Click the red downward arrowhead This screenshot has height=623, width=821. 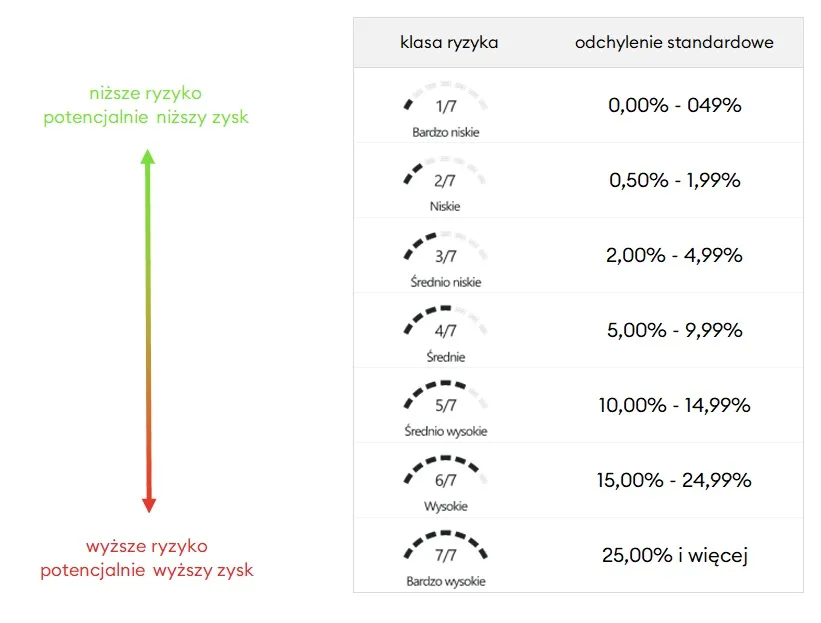(149, 505)
